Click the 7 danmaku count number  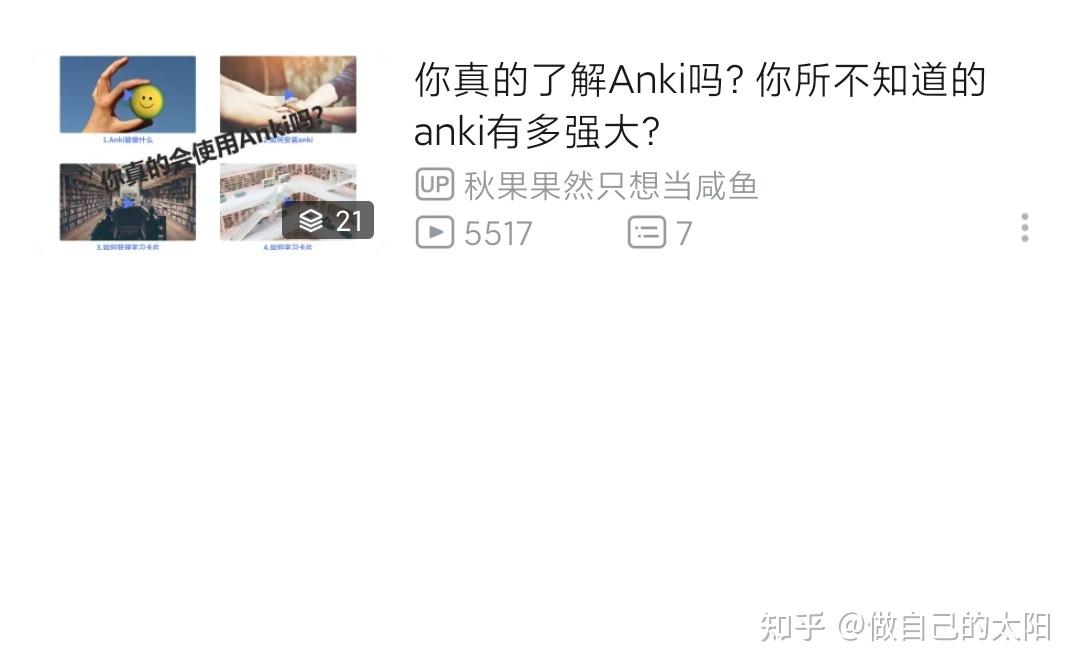683,234
